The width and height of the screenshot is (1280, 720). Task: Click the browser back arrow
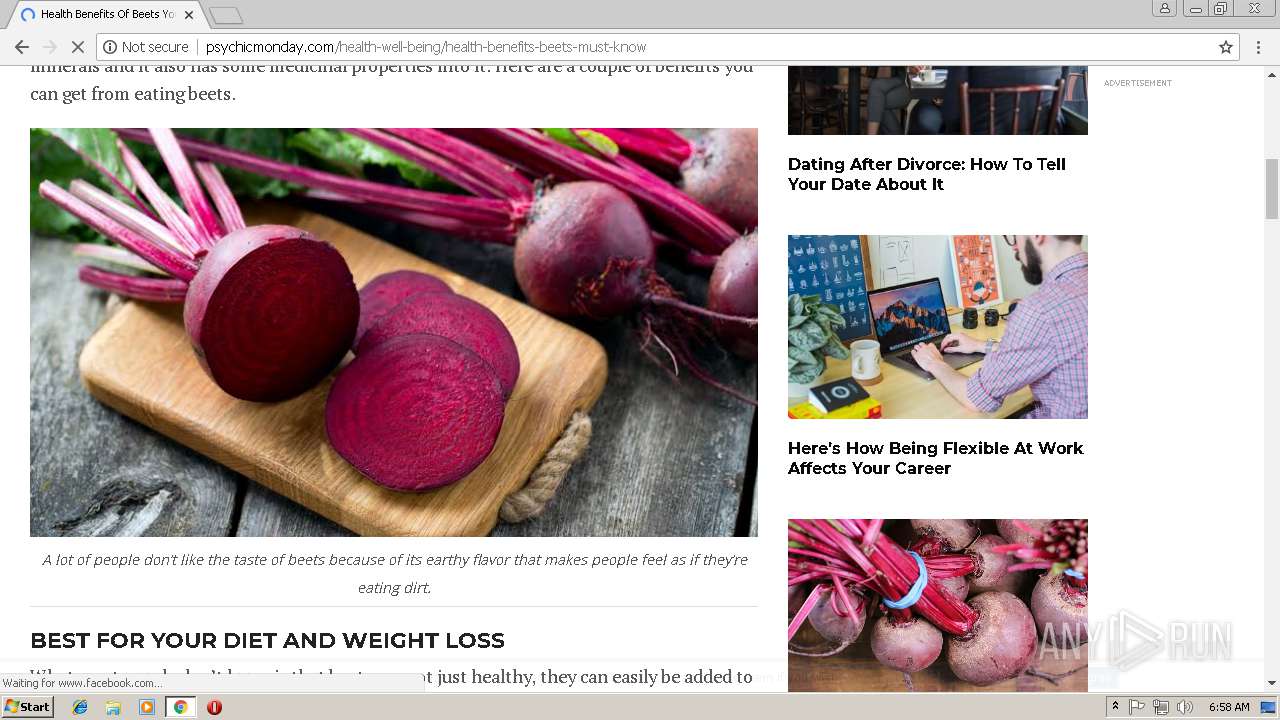(x=22, y=47)
